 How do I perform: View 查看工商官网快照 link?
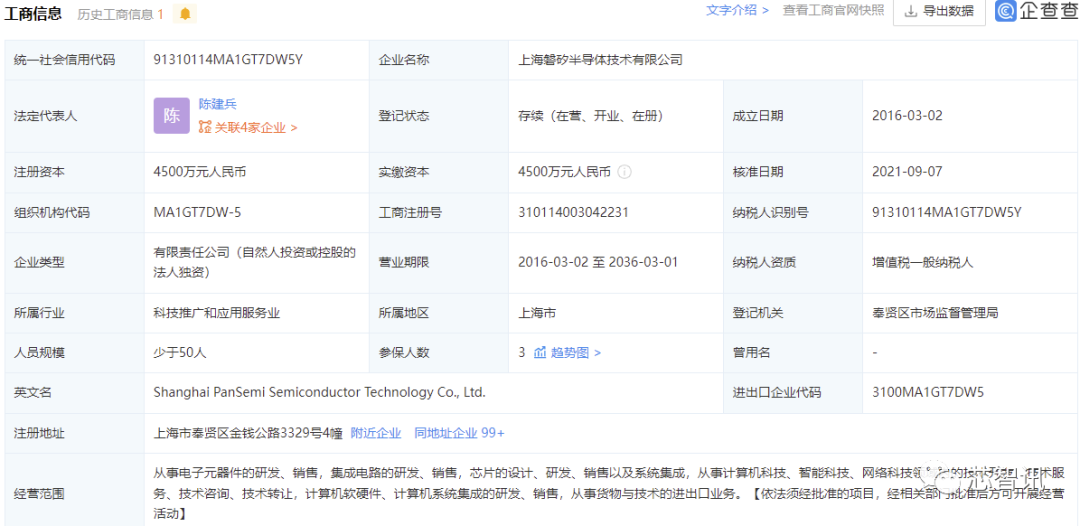(832, 10)
